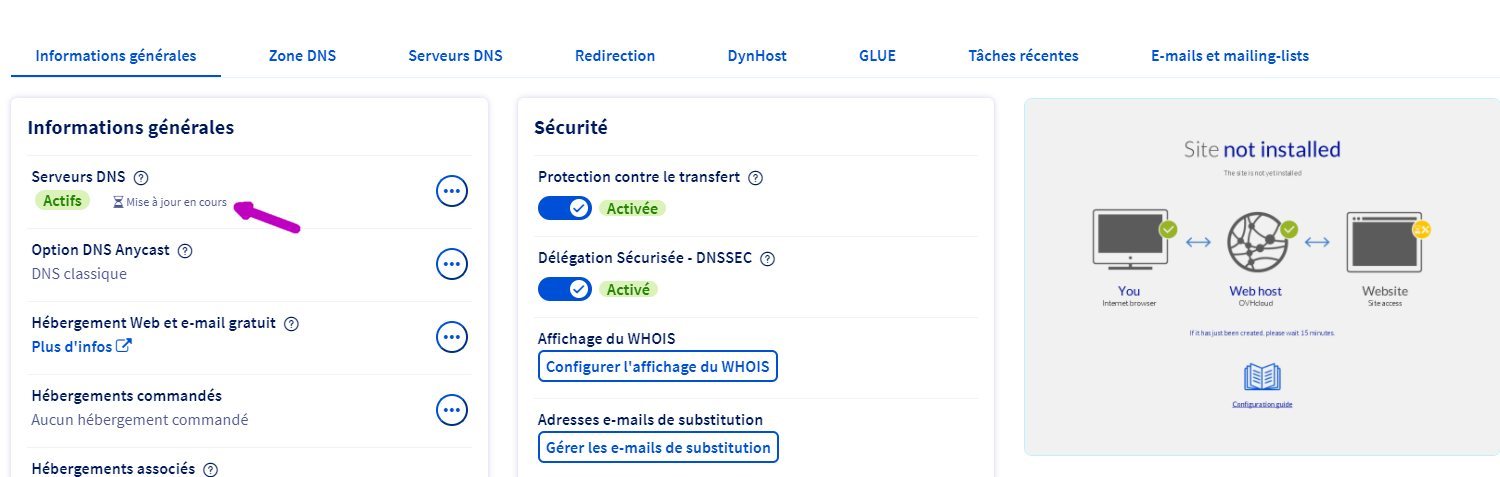The height and width of the screenshot is (477, 1500).
Task: Open the Redirection tab
Action: [x=615, y=56]
